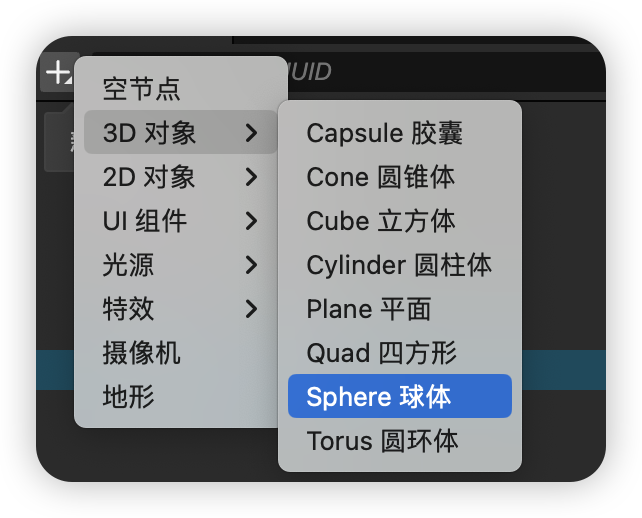Image resolution: width=642 pixels, height=518 pixels.
Task: Select the 空节点 menu entry
Action: 142,89
